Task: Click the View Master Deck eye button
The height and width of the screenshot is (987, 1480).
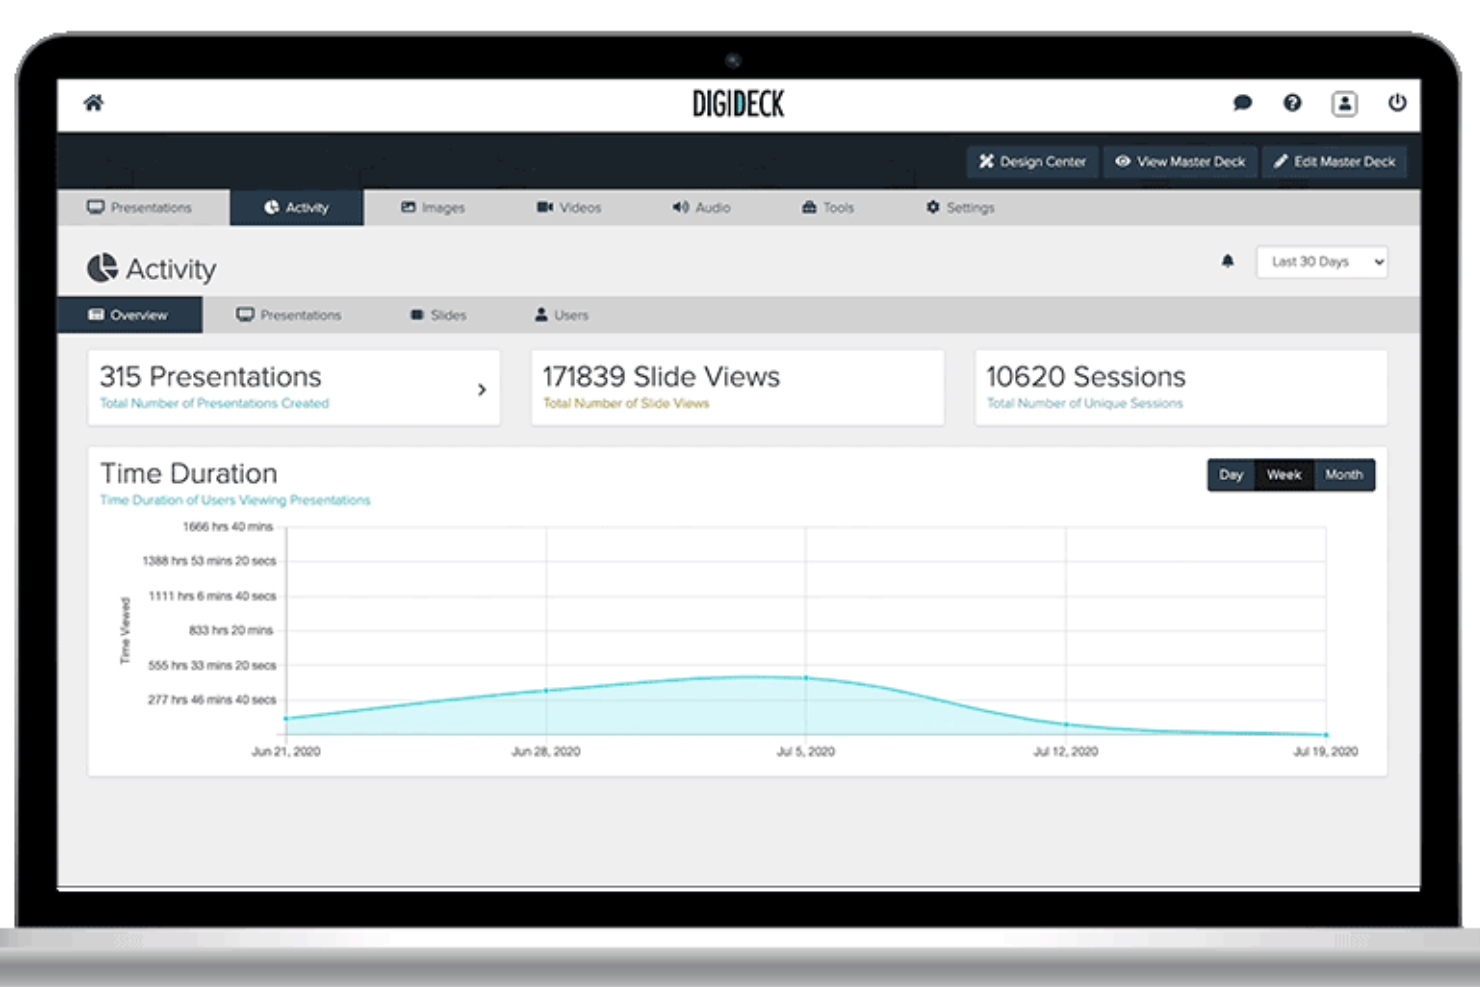Action: (1180, 161)
